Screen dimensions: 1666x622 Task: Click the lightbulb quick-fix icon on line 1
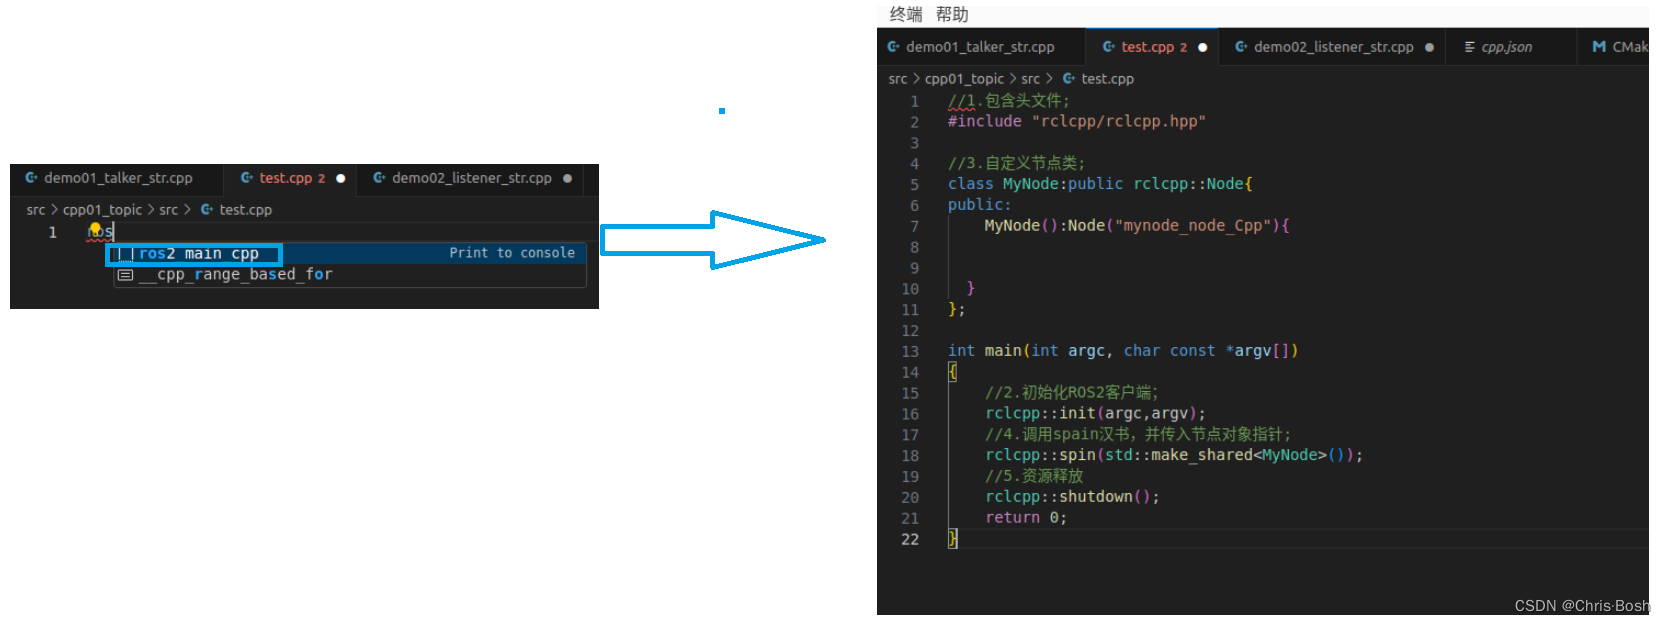[x=96, y=229]
